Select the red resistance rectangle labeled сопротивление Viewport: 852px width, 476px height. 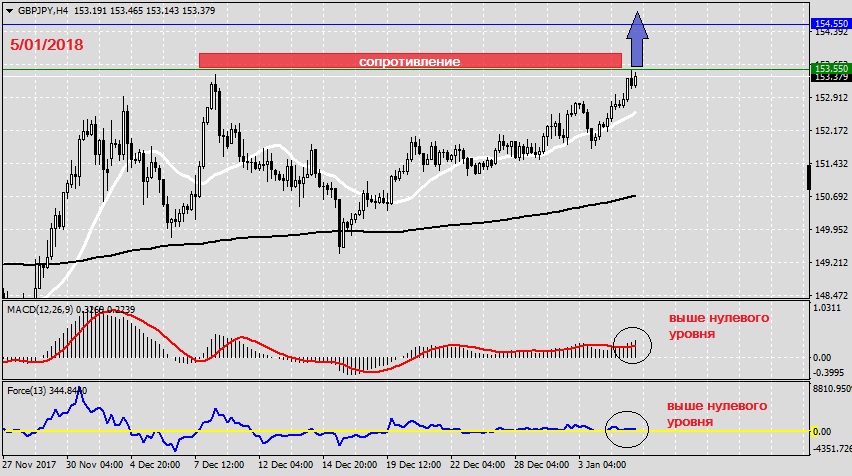coord(410,61)
